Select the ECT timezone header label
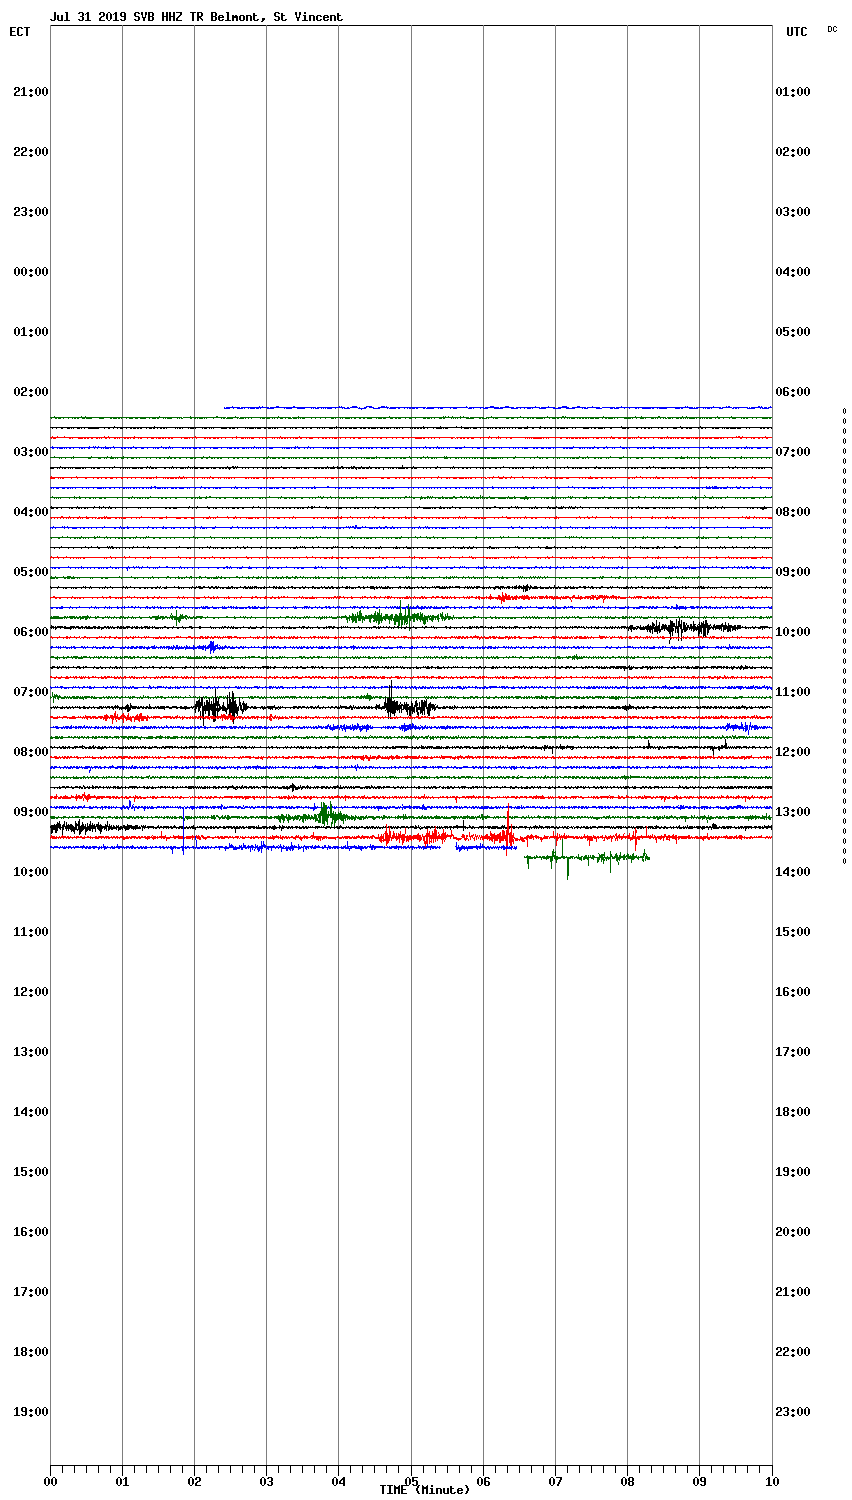 20,32
